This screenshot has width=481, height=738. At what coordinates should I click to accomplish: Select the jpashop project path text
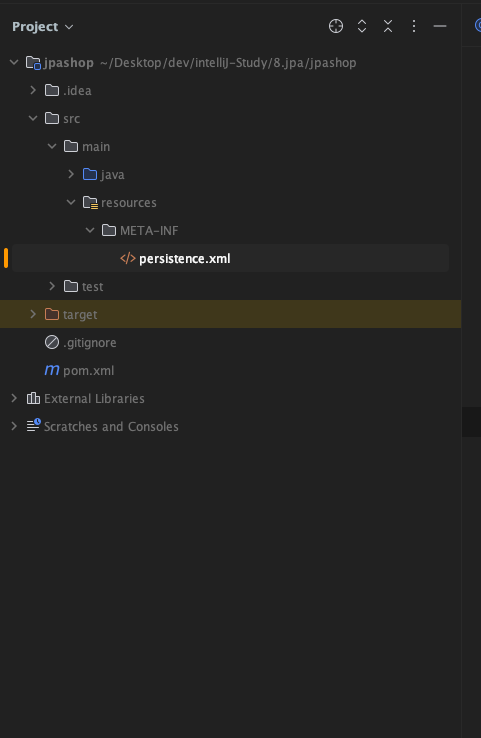coord(228,63)
